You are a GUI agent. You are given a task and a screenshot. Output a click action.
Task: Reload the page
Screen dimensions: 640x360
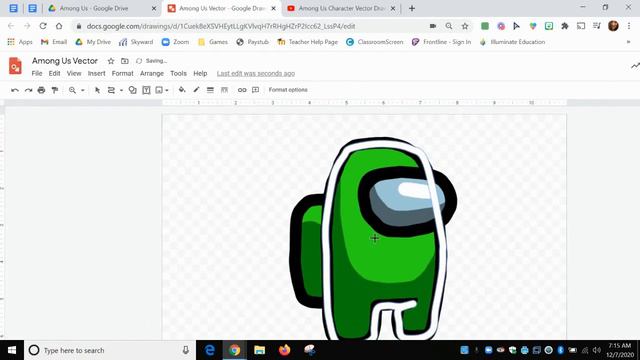click(x=43, y=26)
